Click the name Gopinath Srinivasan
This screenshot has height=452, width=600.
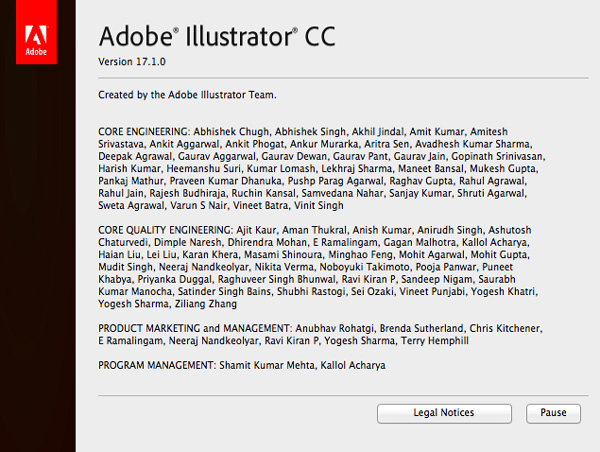497,156
